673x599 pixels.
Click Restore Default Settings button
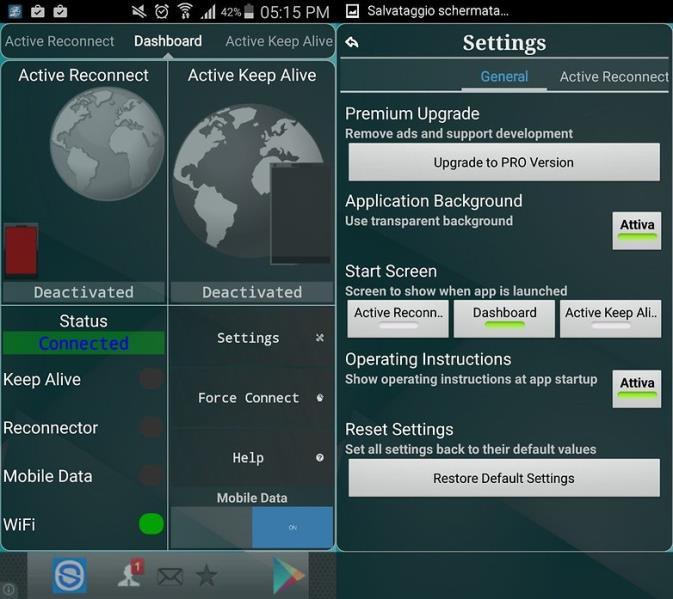504,478
